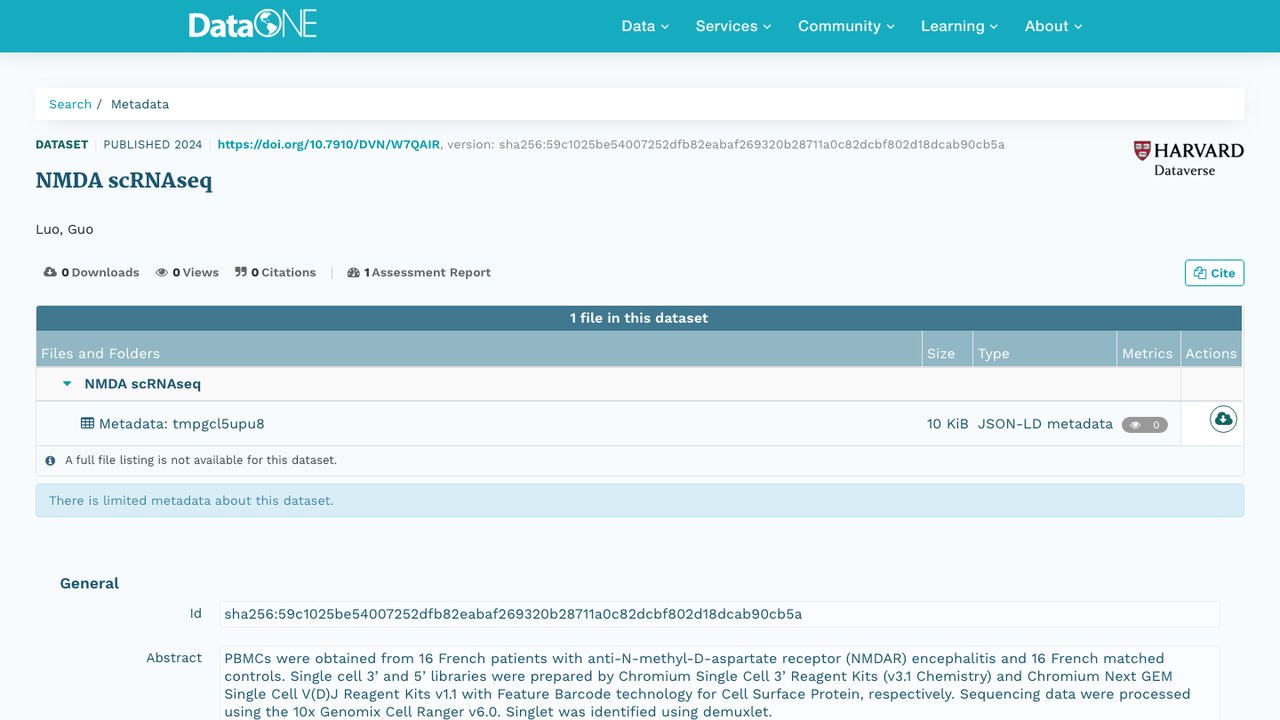Click the NMDA scRNAseq folder name
The image size is (1280, 720).
(x=143, y=384)
